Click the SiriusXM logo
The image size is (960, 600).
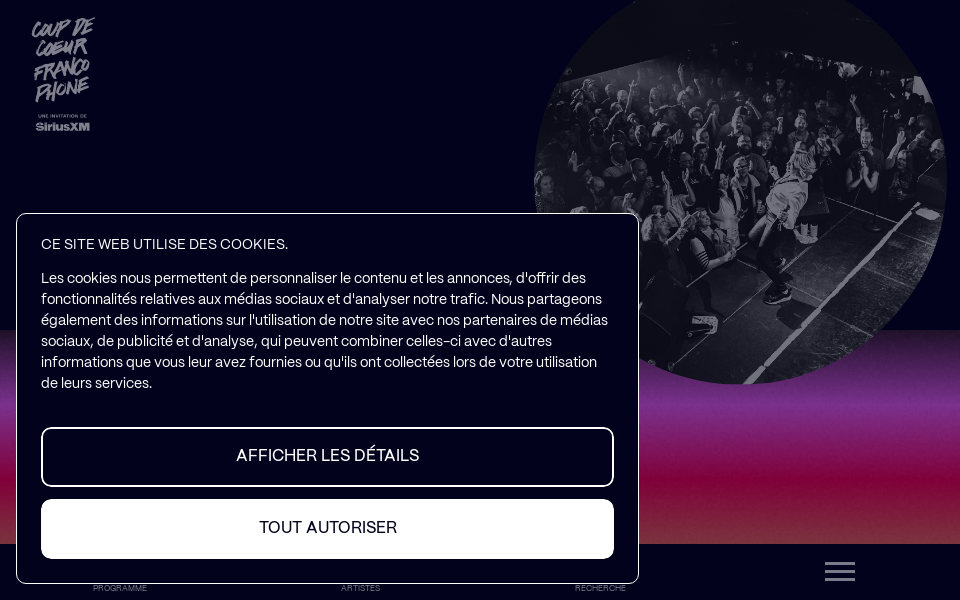tap(62, 126)
